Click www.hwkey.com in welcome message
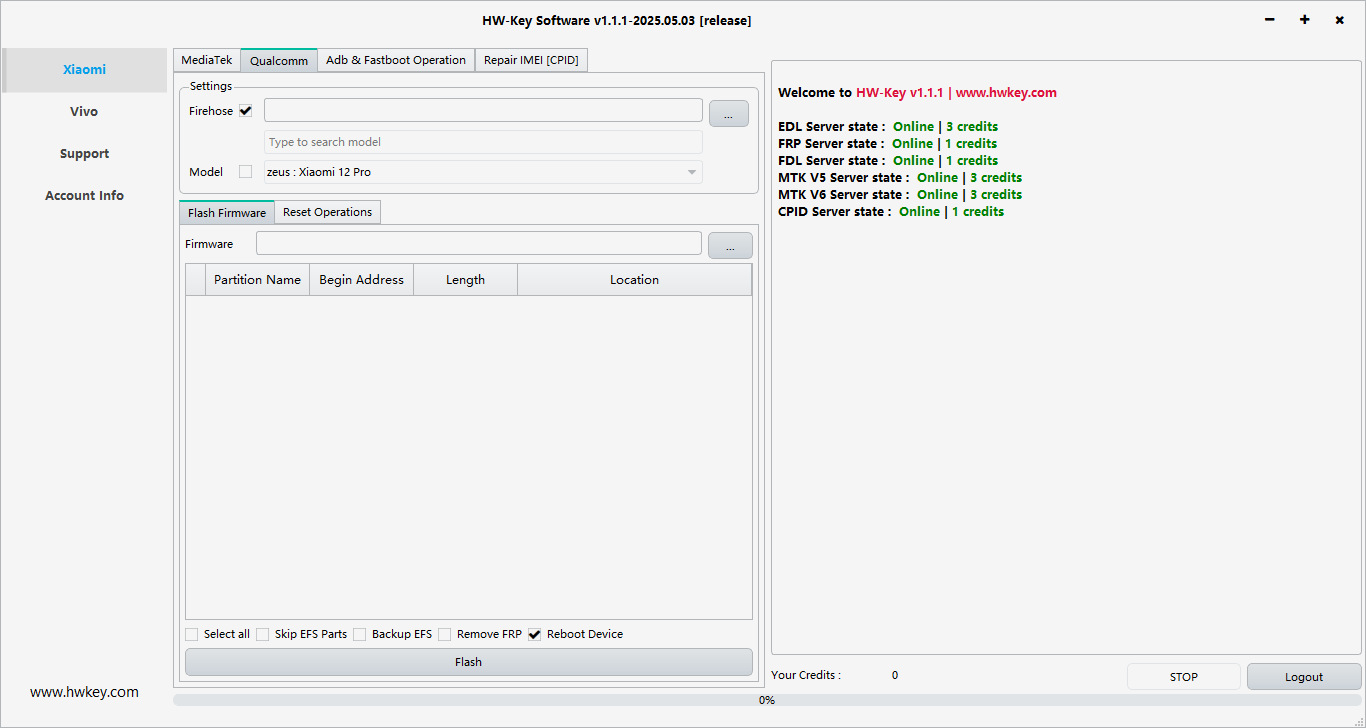This screenshot has height=728, width=1366. click(1006, 92)
